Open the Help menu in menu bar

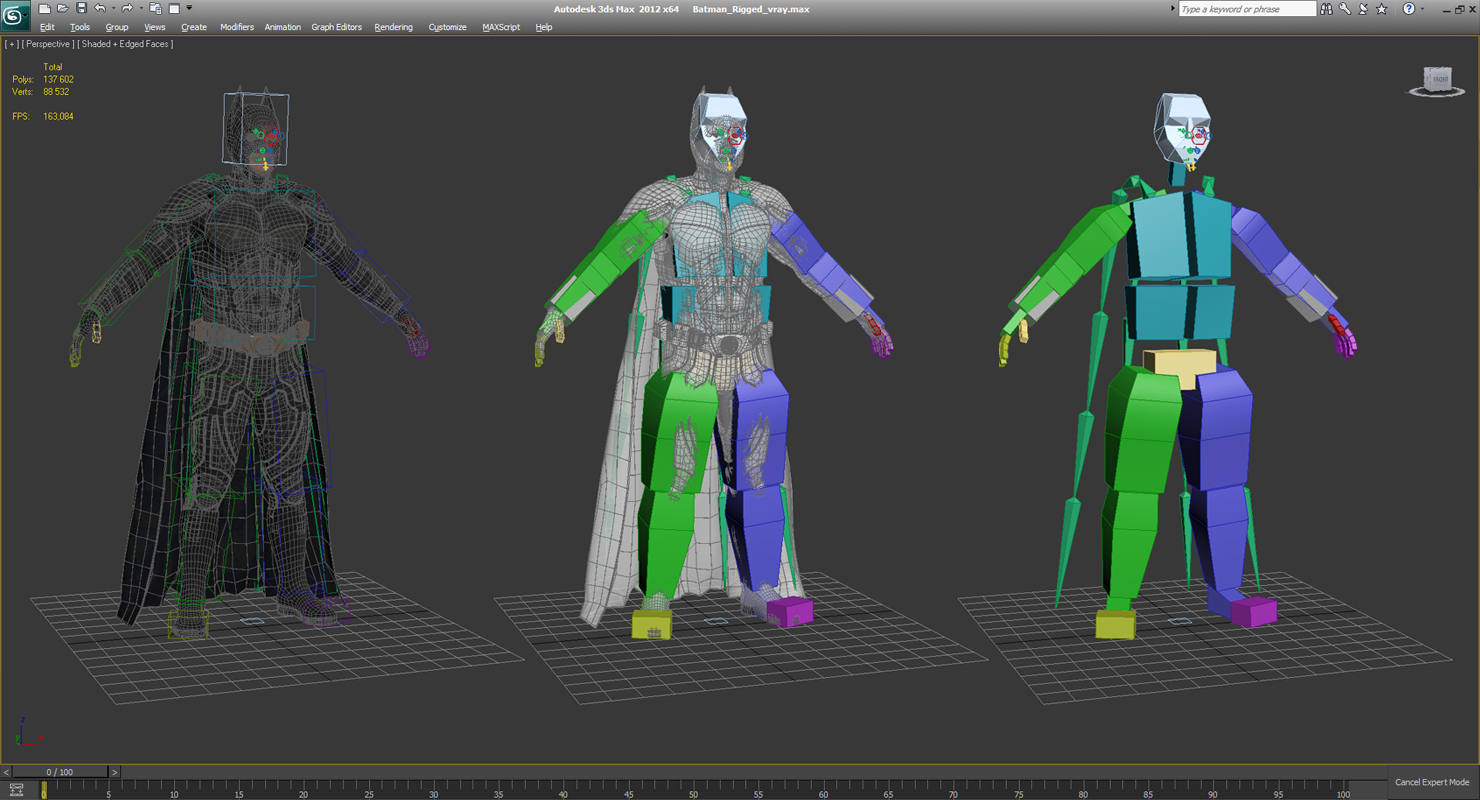(x=543, y=27)
